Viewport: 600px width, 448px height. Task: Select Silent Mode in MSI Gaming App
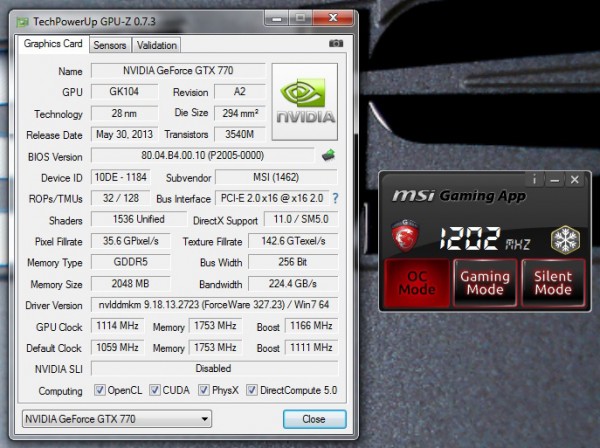coord(553,283)
